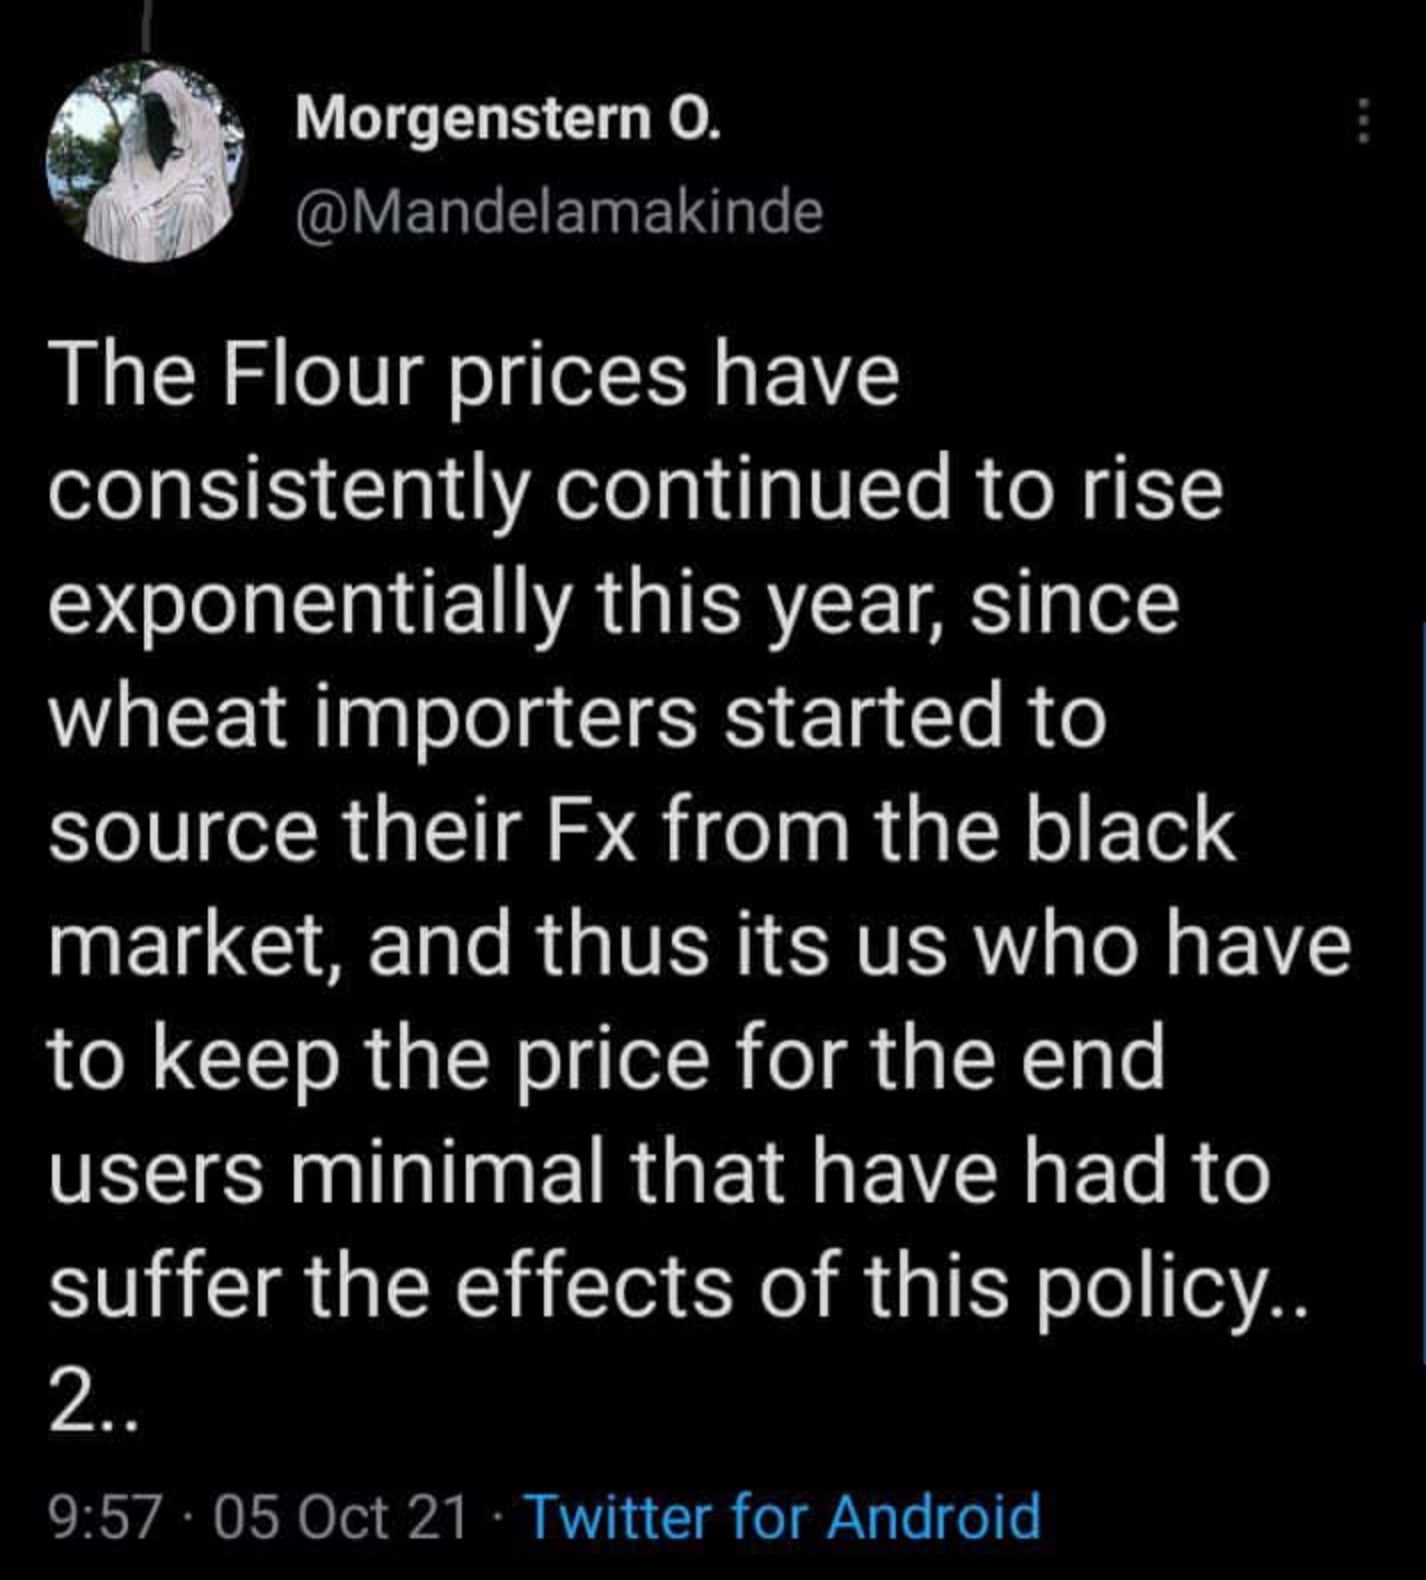This screenshot has height=1580, width=1426.
Task: Click the 05 Oct 21 tweet date
Action: 340,1517
